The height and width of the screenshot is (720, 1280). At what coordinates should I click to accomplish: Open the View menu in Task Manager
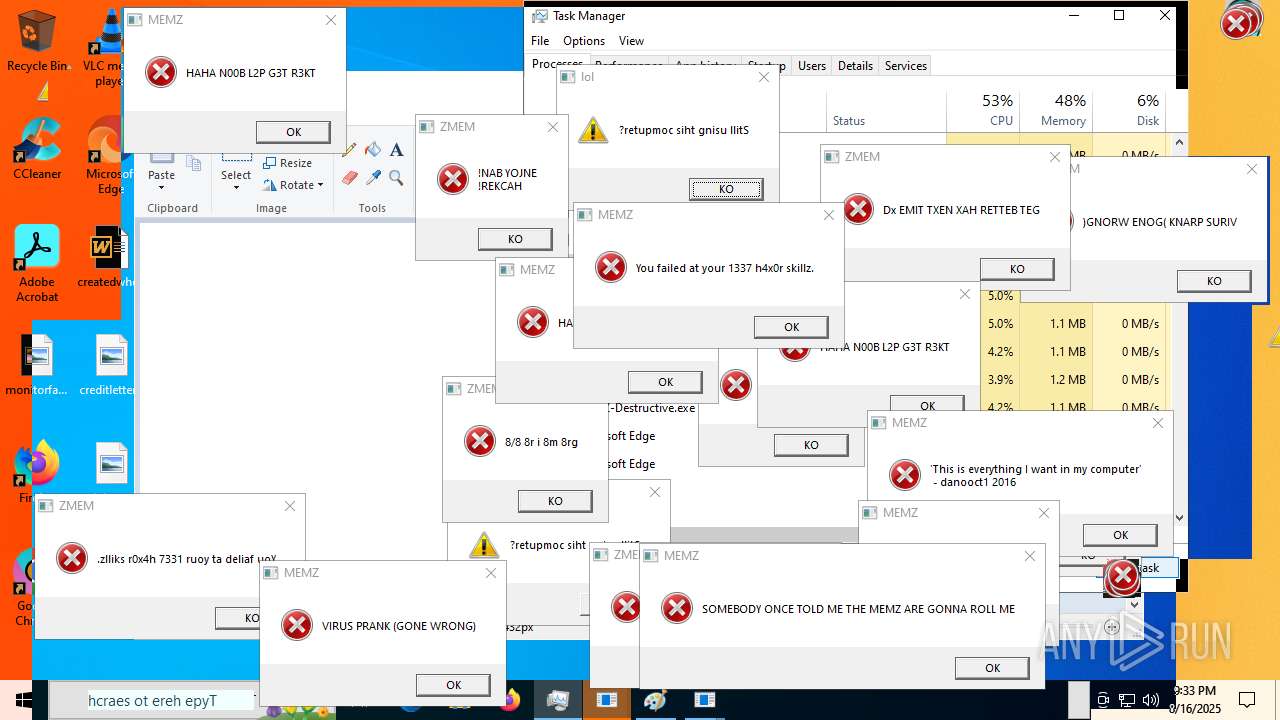click(x=631, y=41)
